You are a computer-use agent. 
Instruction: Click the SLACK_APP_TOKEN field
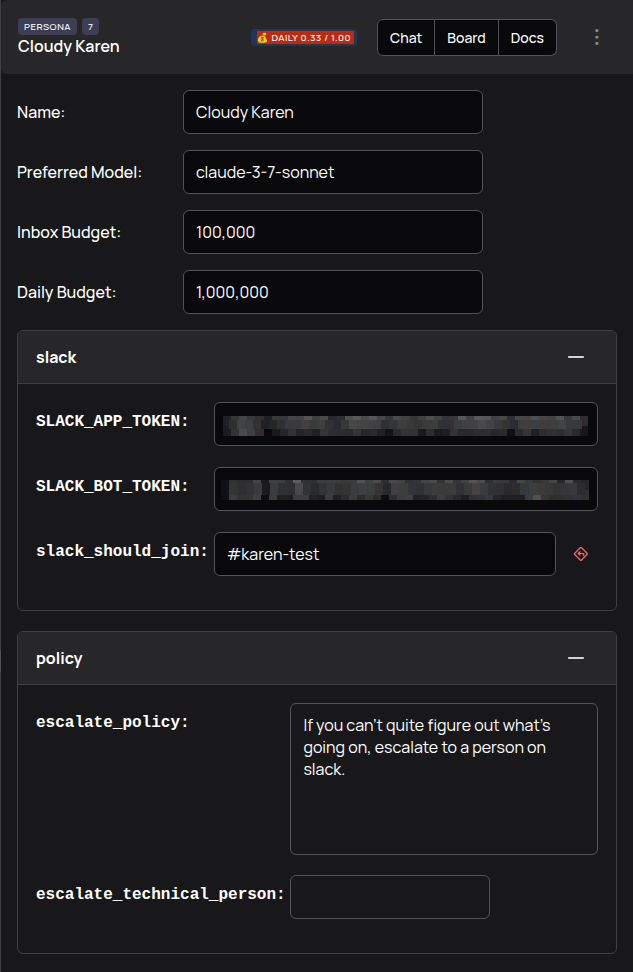(405, 423)
